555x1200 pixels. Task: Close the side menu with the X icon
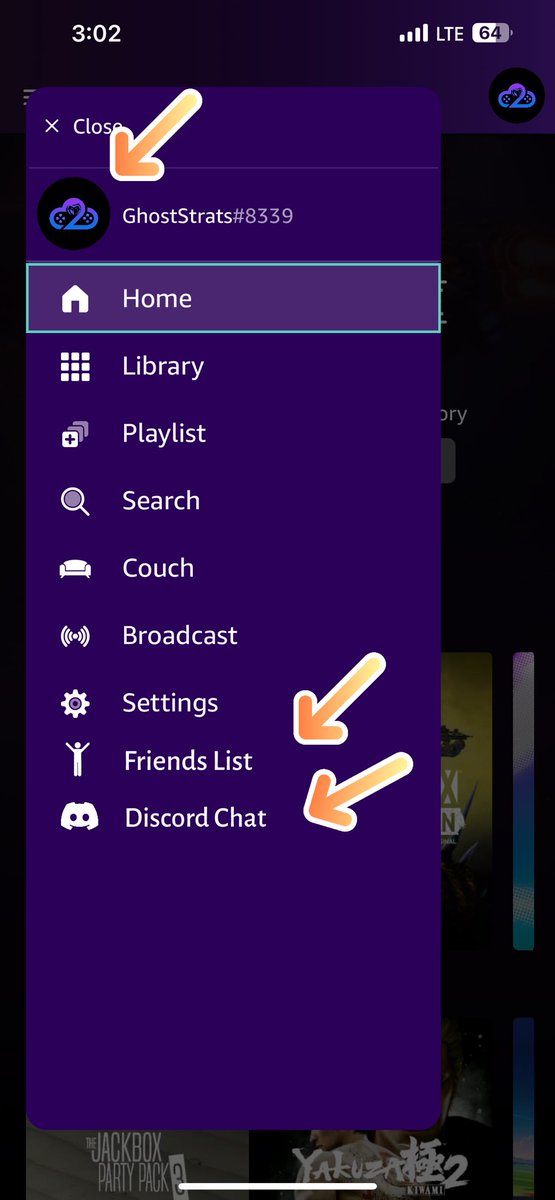point(52,126)
